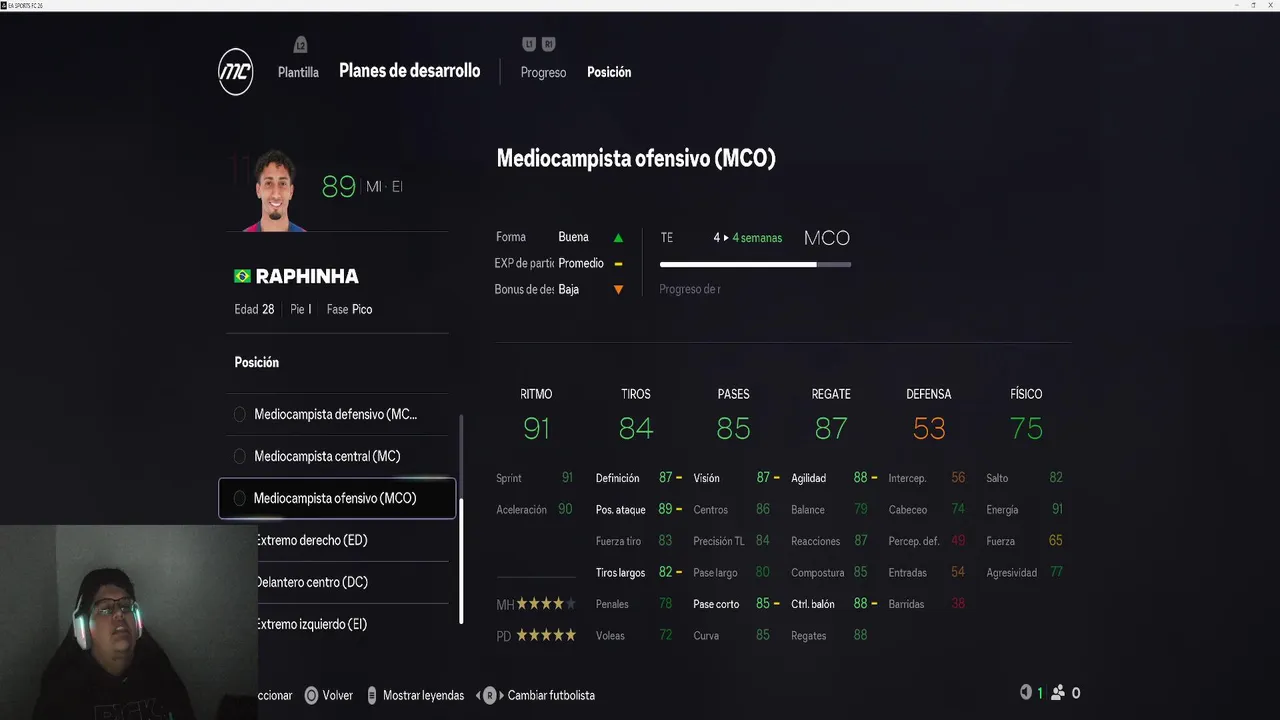Choose Delantero centro (DC) position

pos(312,582)
